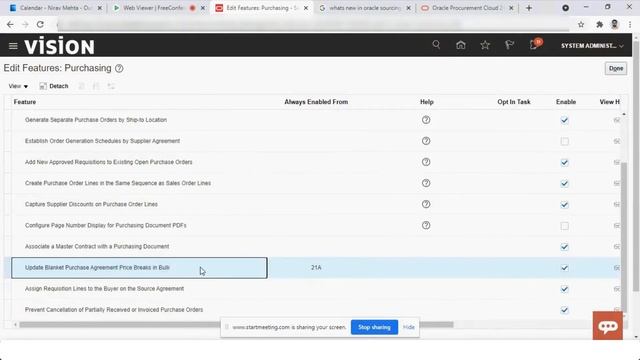Click the table horizontal scrollbar
The width and height of the screenshot is (640, 360).
pos(236,324)
